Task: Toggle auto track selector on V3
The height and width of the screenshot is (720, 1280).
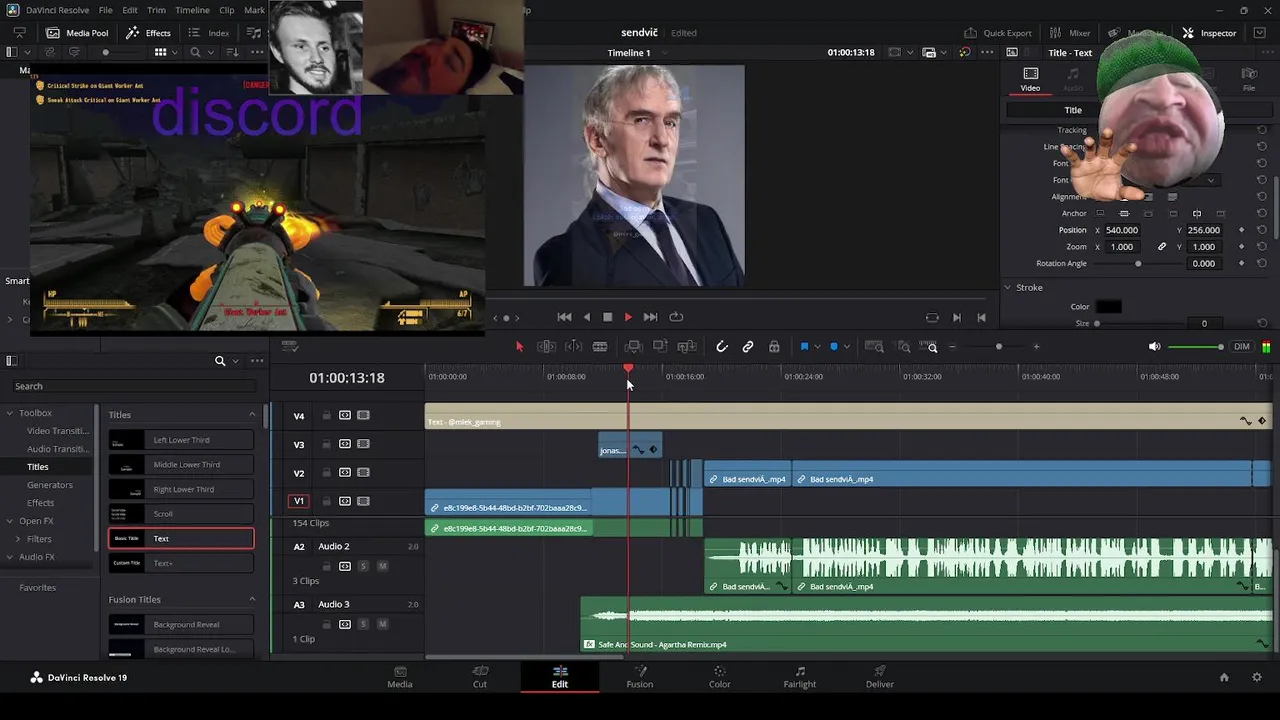Action: (345, 444)
